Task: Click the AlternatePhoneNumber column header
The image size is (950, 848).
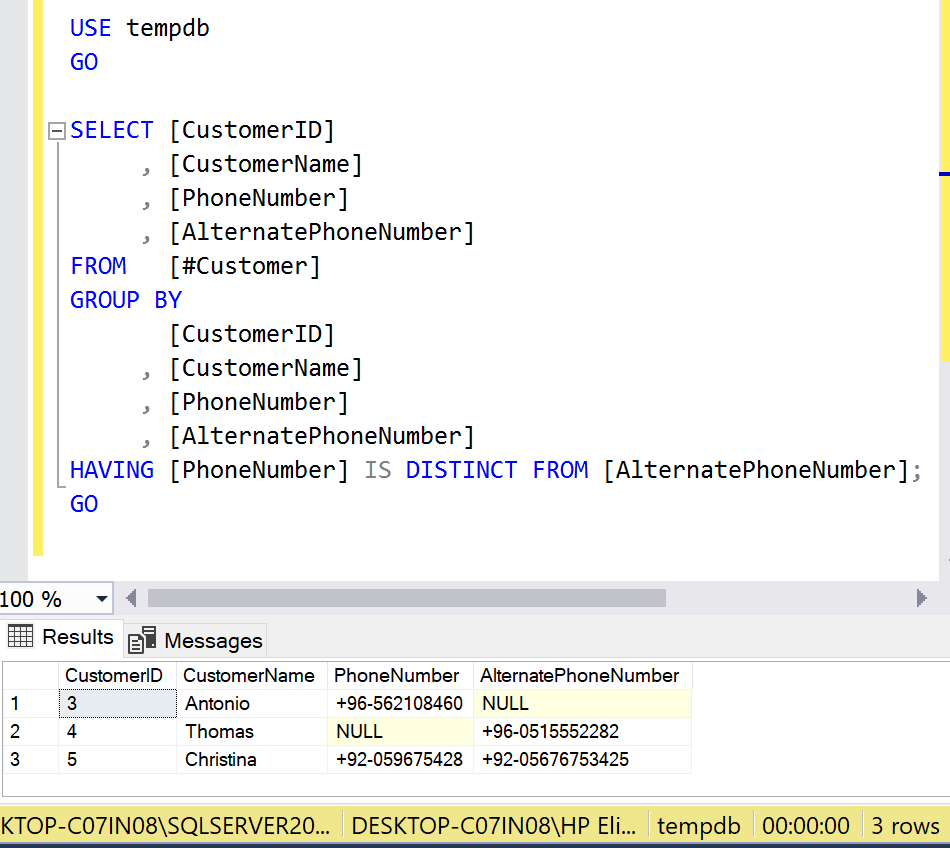Action: point(581,675)
